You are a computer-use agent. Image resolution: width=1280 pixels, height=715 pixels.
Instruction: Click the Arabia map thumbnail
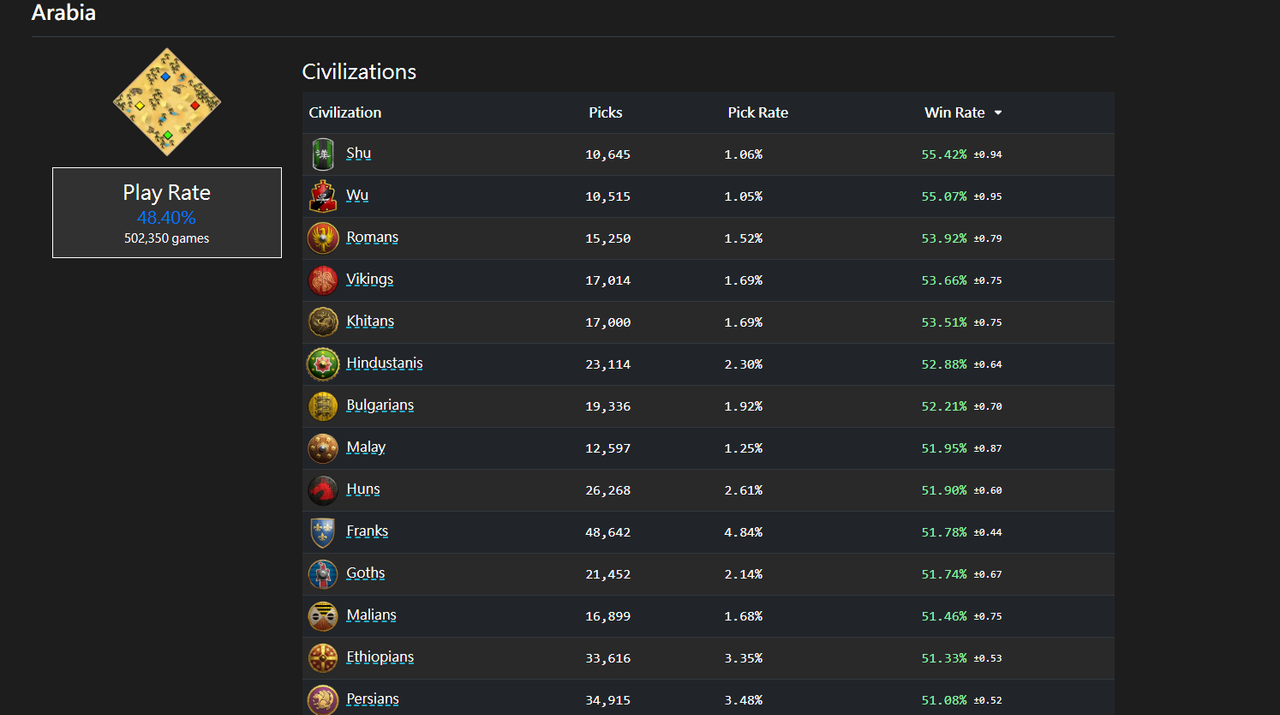tap(167, 102)
